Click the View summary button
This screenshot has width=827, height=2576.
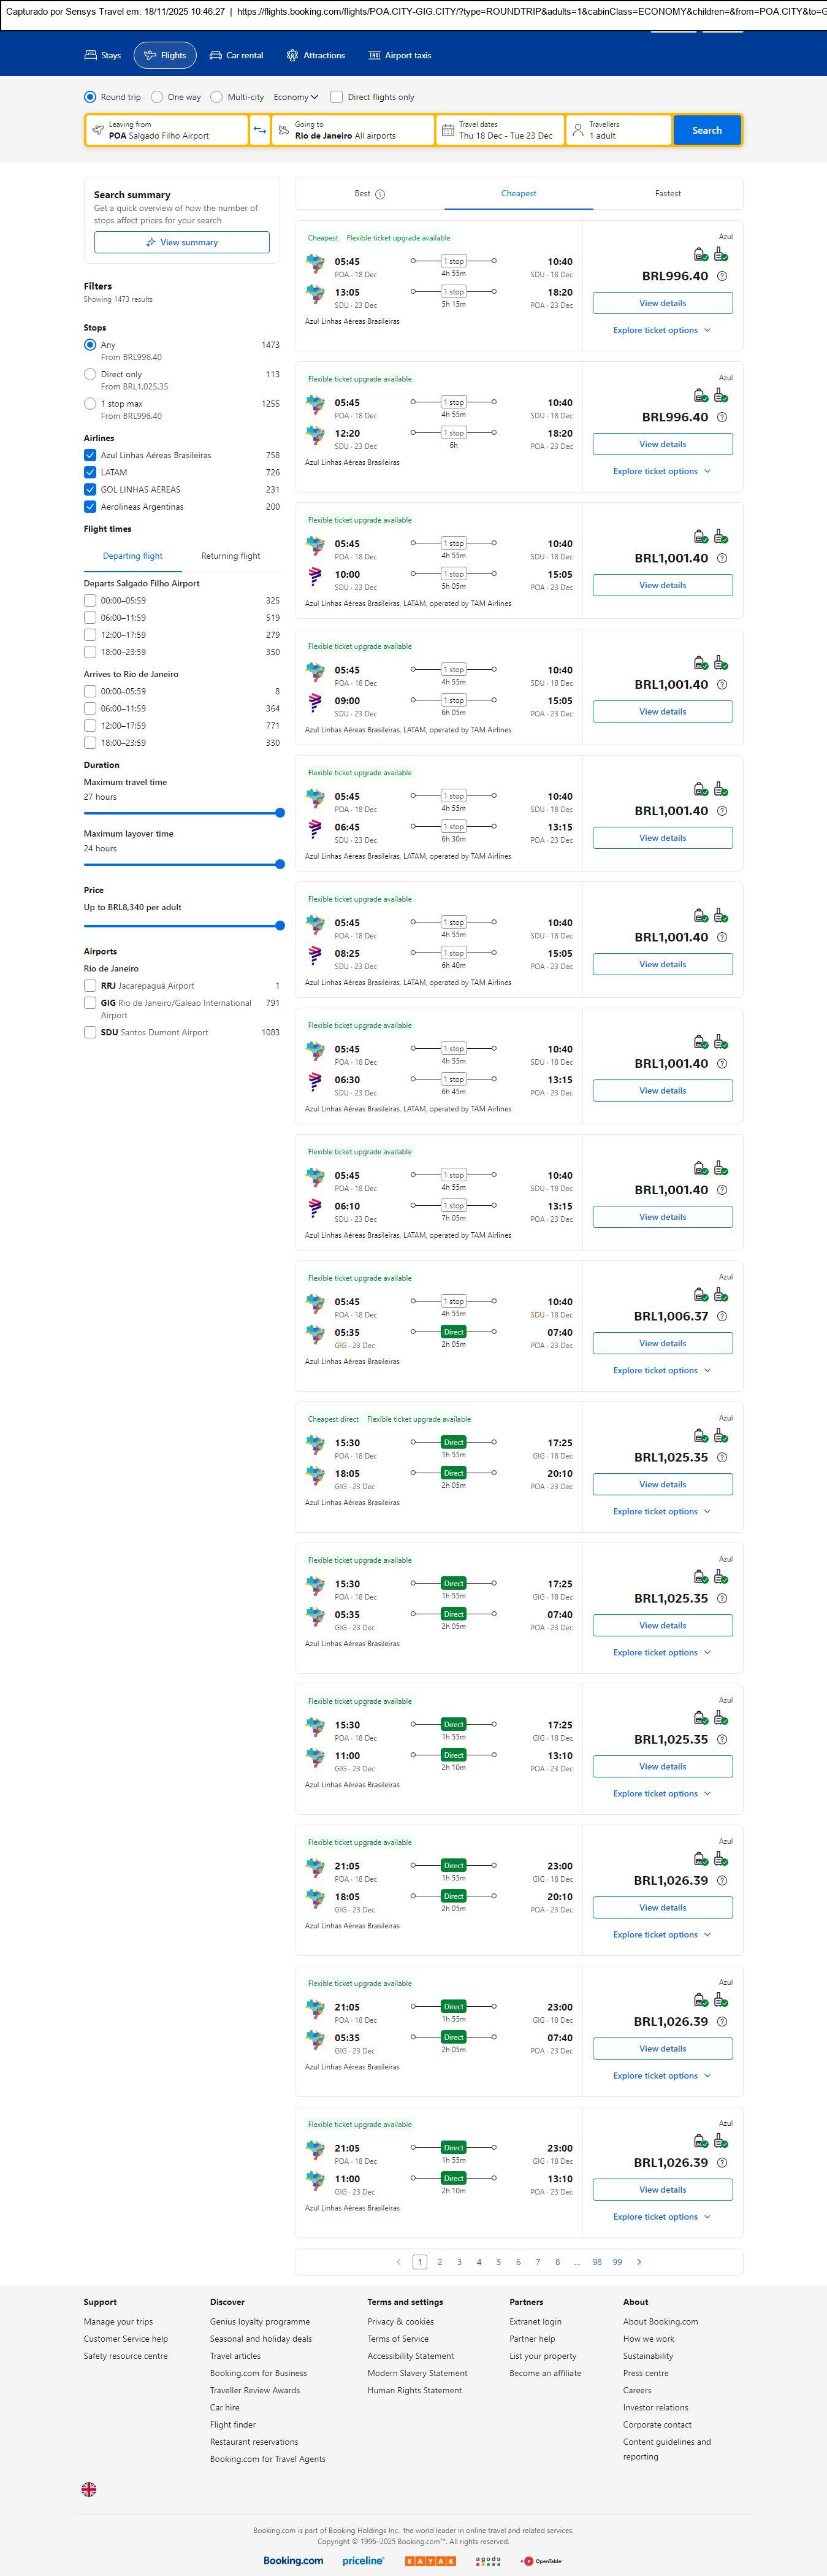point(182,242)
